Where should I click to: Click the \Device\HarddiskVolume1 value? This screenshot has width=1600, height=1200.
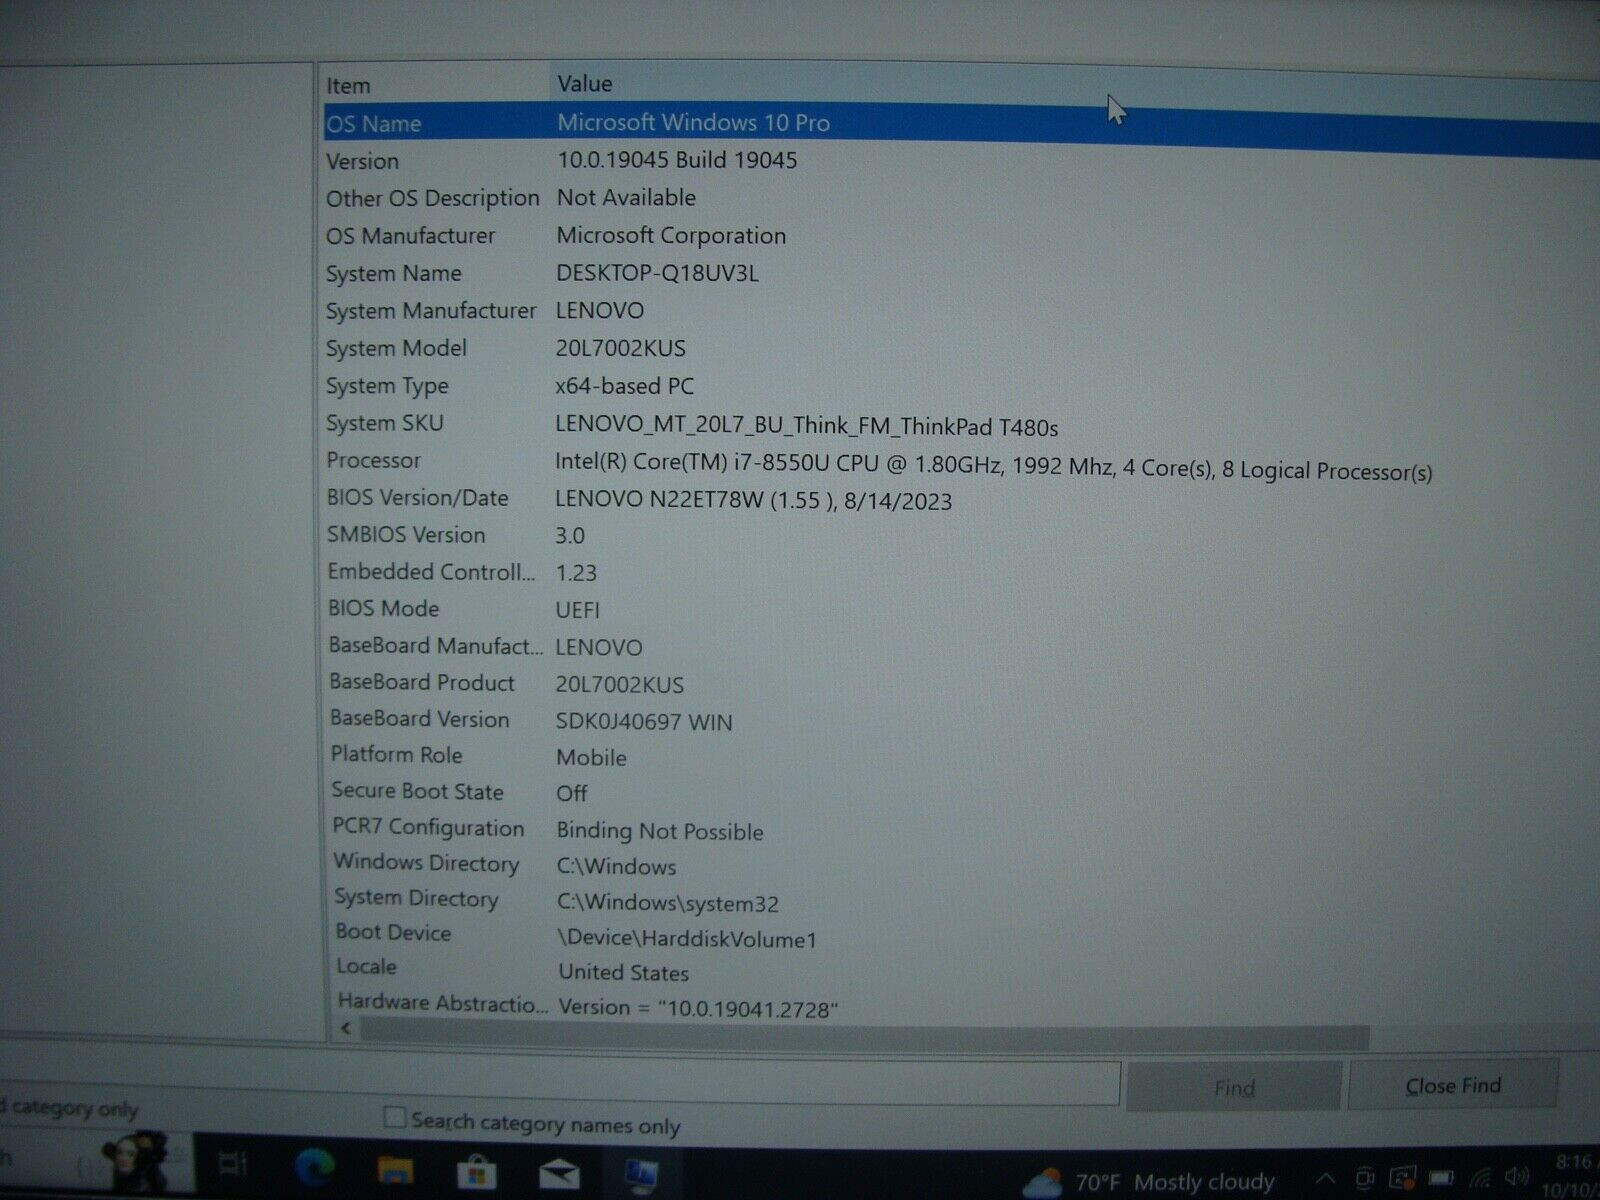click(687, 939)
